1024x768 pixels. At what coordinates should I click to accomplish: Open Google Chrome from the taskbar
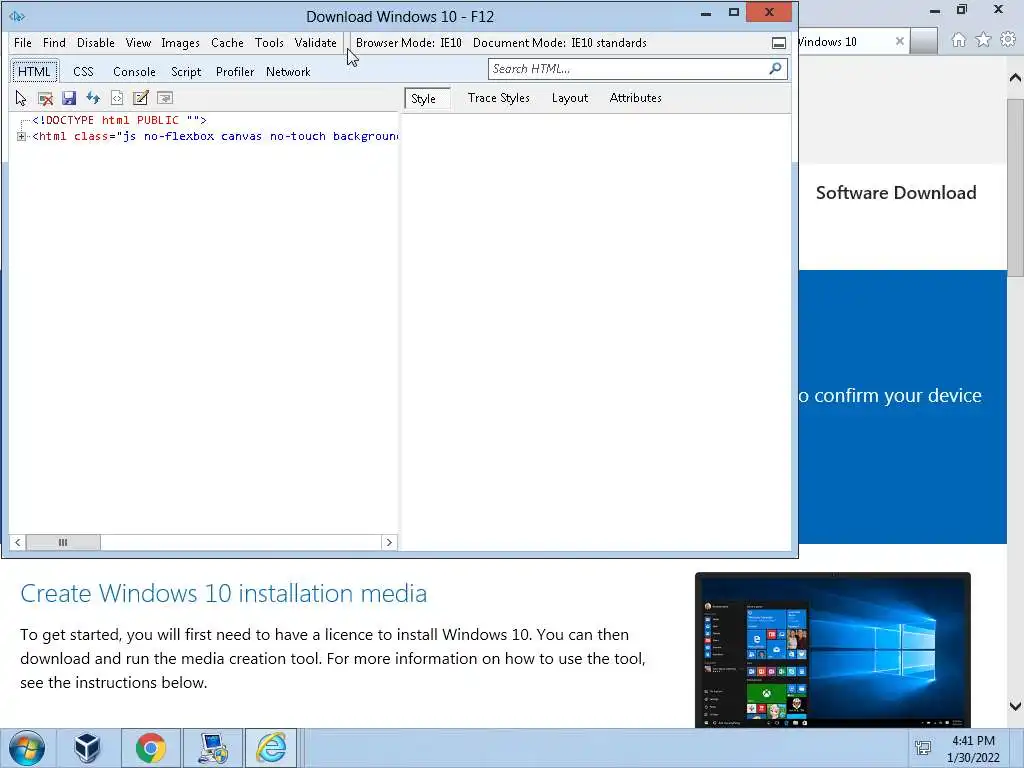[x=150, y=748]
